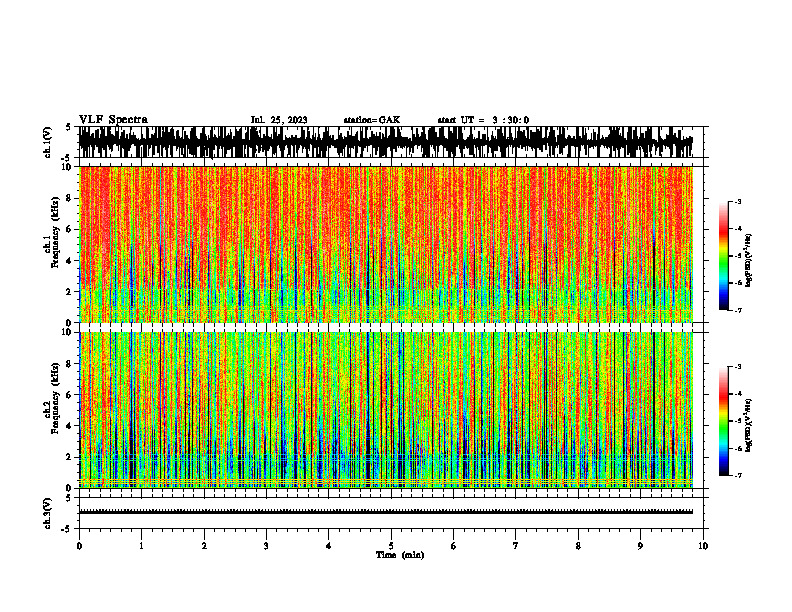Screen dimensions: 792x612
Task: Click the time axis tick label "5"
Action: click(391, 546)
